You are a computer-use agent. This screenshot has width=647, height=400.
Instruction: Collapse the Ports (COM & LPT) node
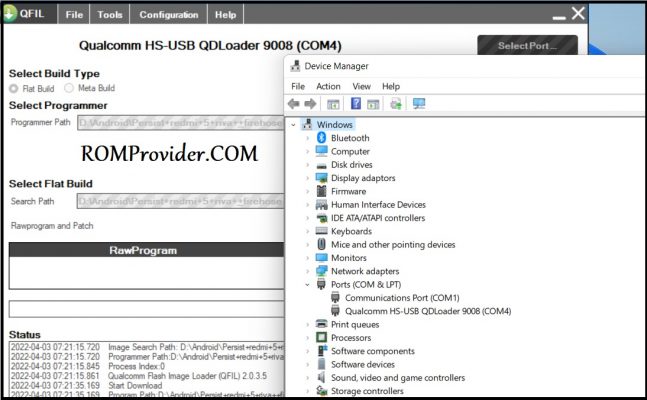(307, 284)
